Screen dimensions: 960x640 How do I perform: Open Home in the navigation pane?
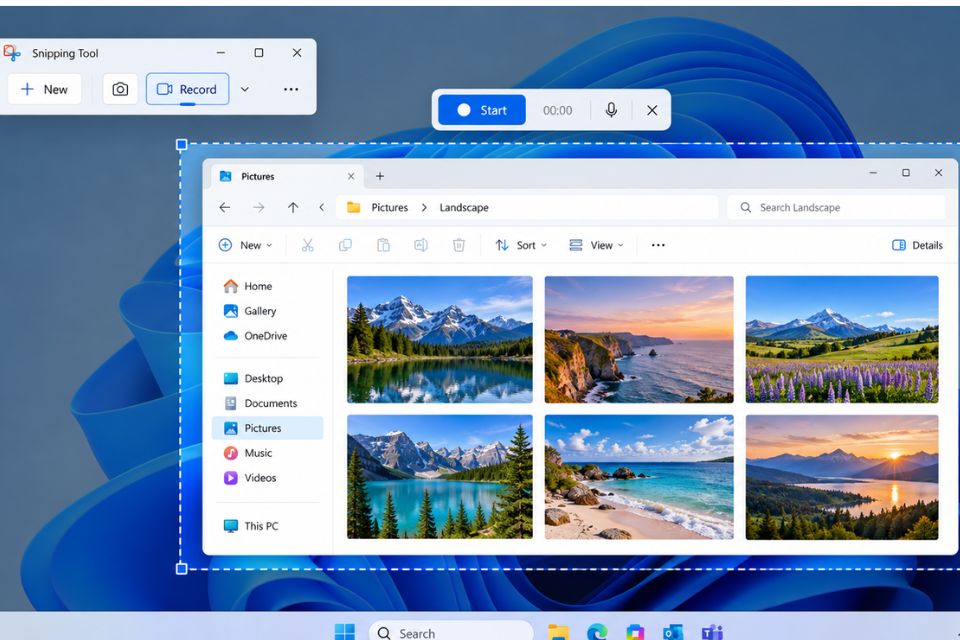pyautogui.click(x=269, y=286)
